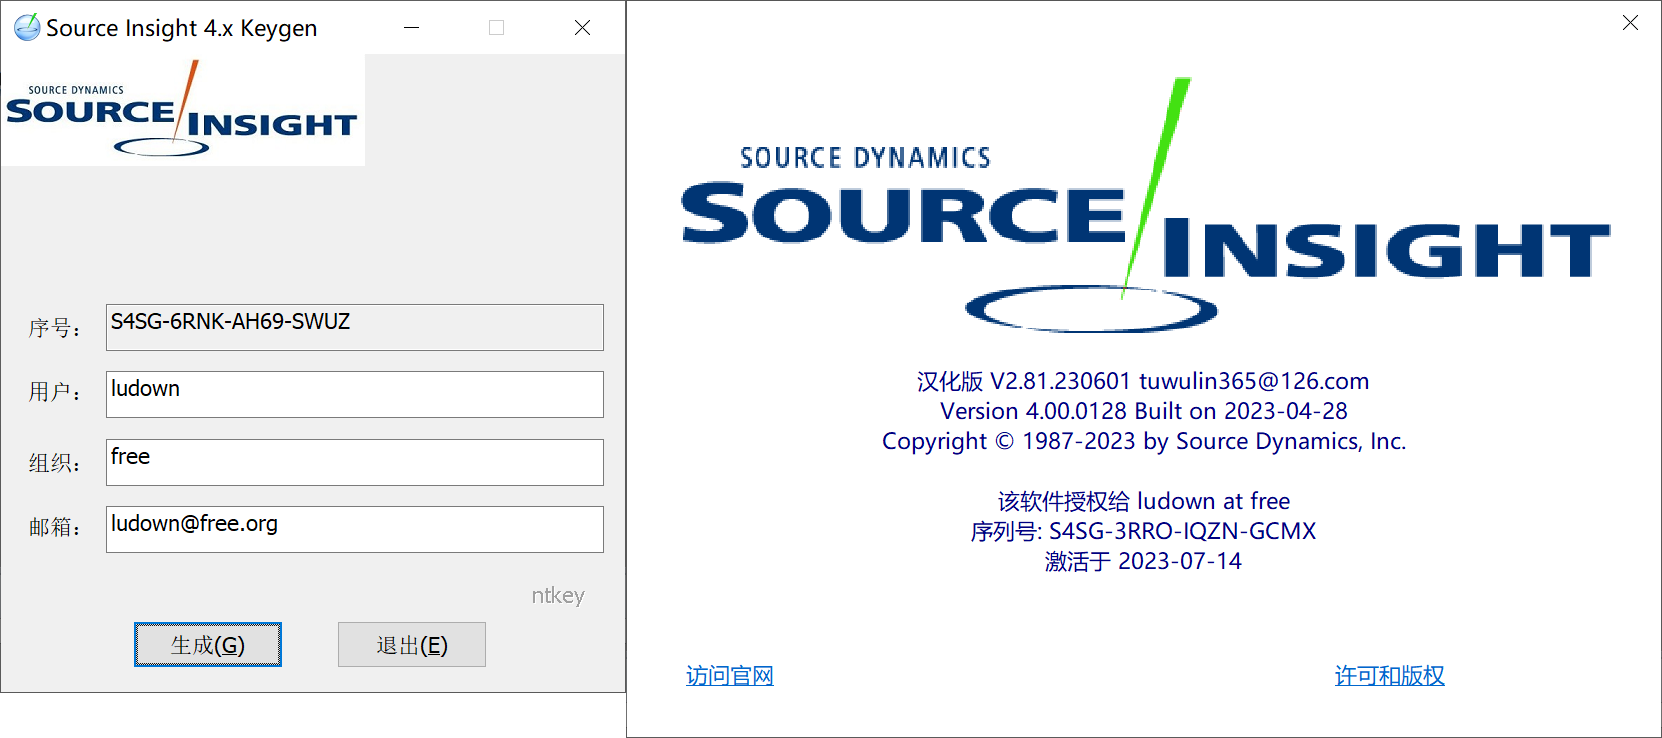
Task: Click the Version 4.00.0128 build line
Action: coord(1144,411)
